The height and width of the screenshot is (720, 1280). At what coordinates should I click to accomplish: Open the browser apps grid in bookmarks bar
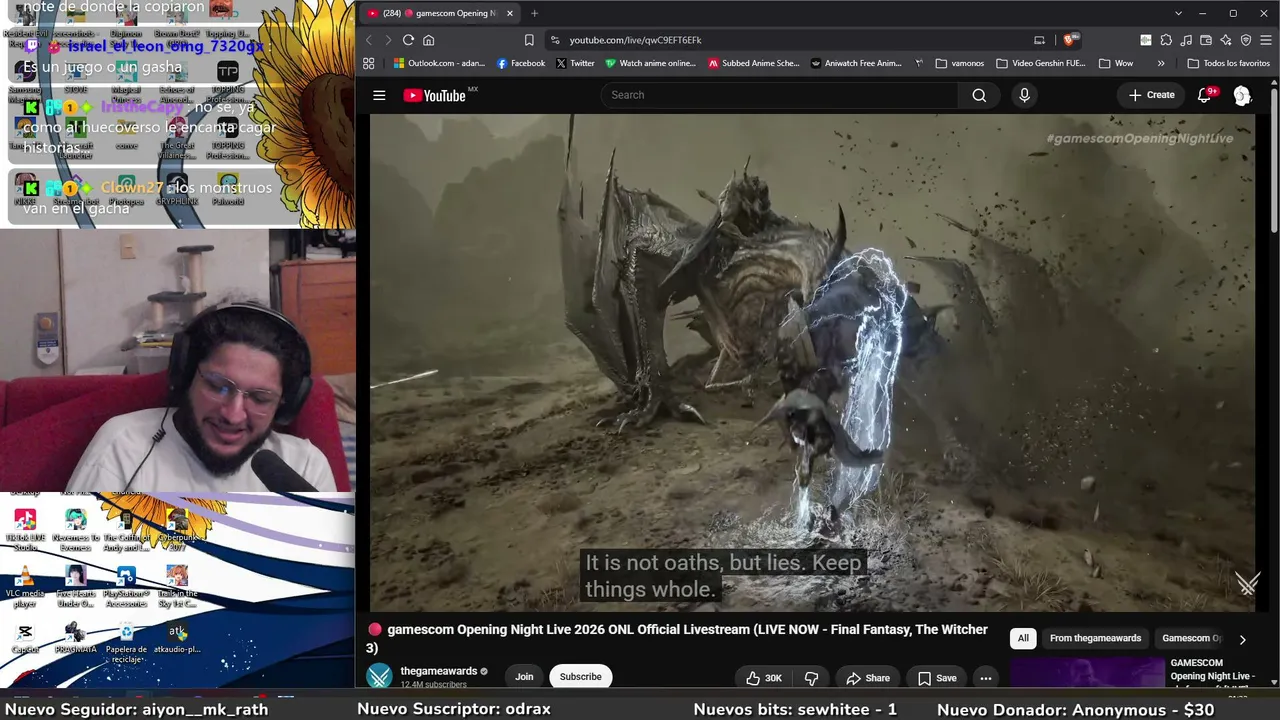pos(369,63)
